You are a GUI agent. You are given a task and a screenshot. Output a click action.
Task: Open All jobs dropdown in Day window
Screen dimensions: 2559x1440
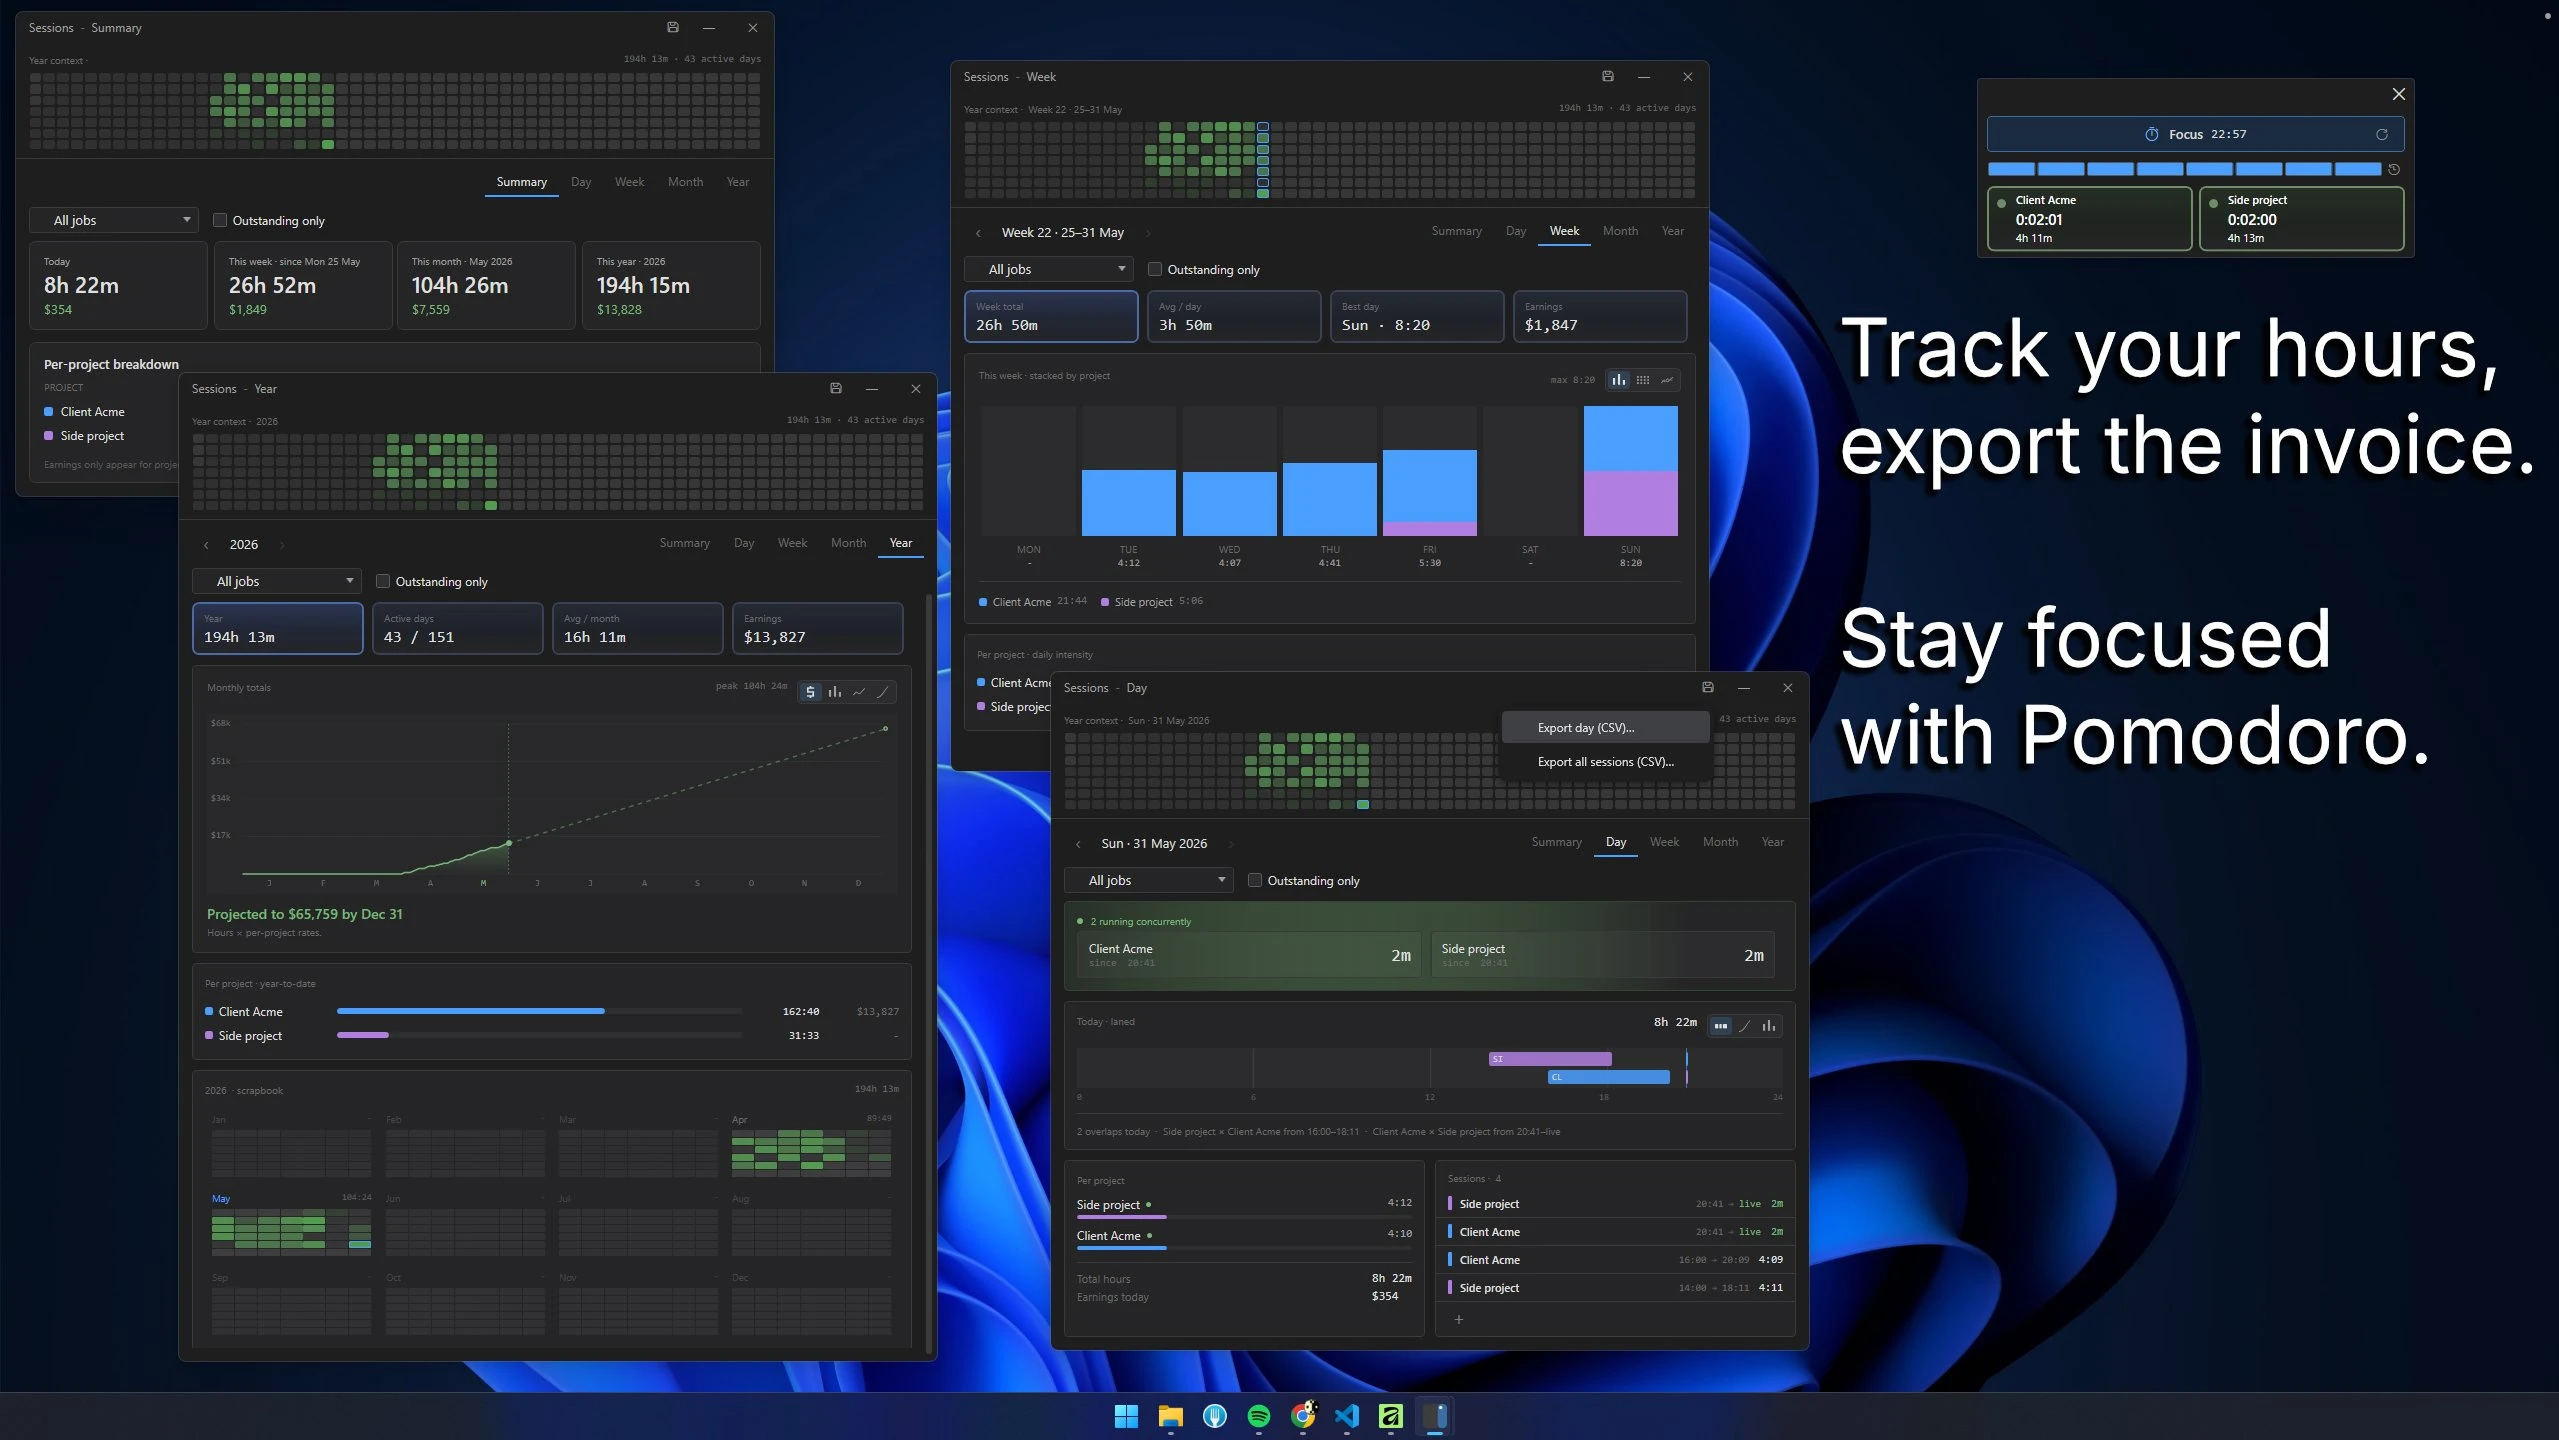click(1148, 880)
